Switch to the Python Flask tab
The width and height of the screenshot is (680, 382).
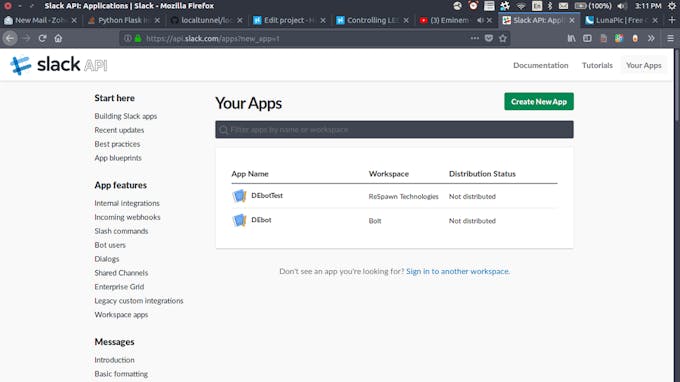pyautogui.click(x=124, y=20)
